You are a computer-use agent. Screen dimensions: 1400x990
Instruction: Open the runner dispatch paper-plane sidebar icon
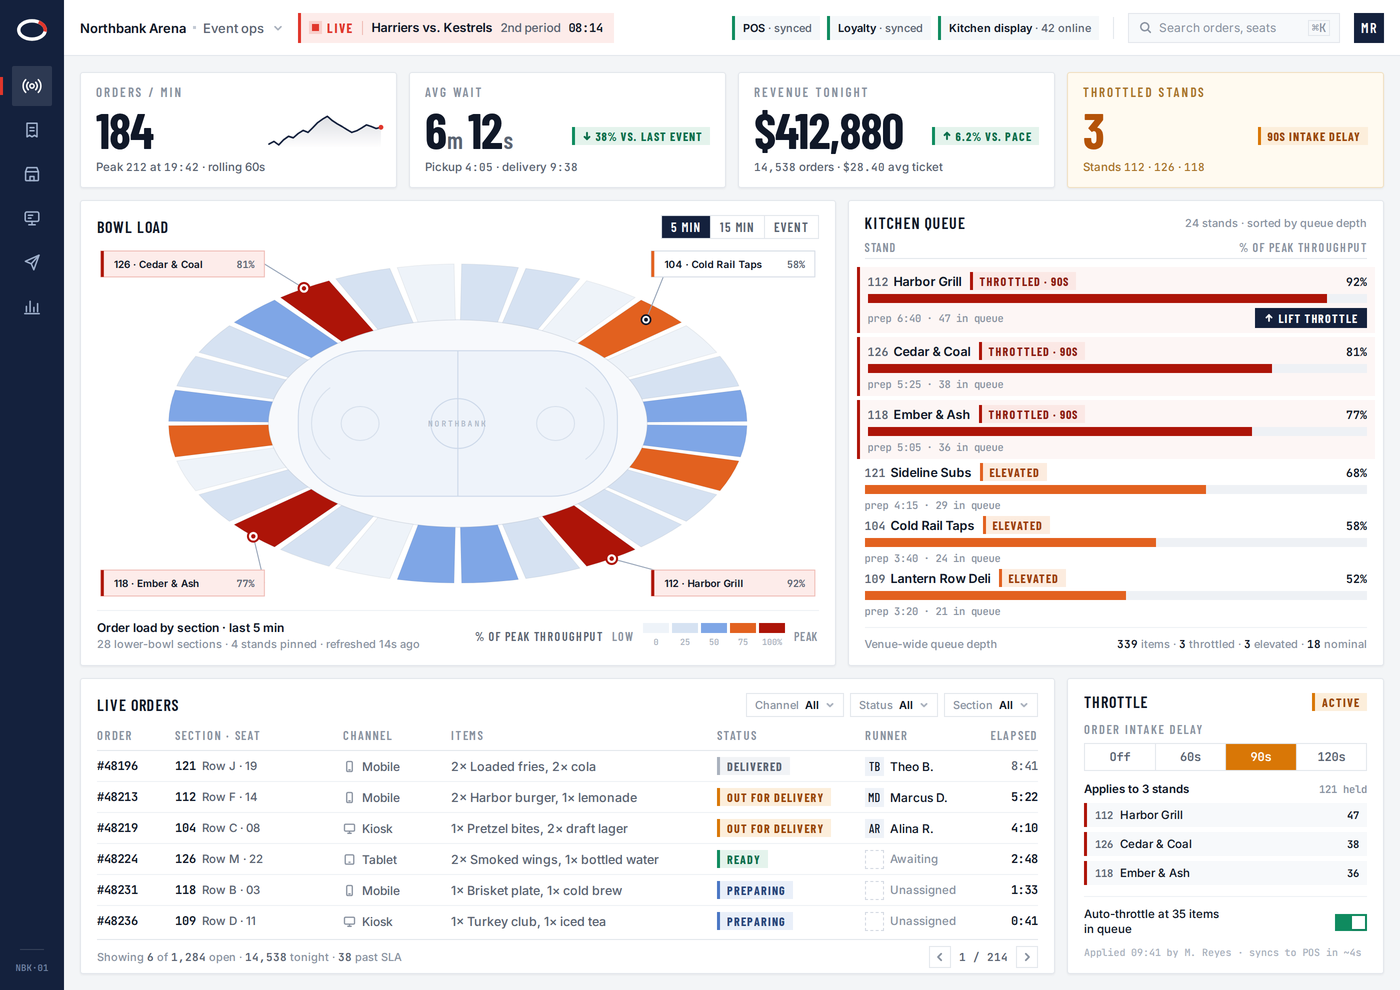(32, 262)
